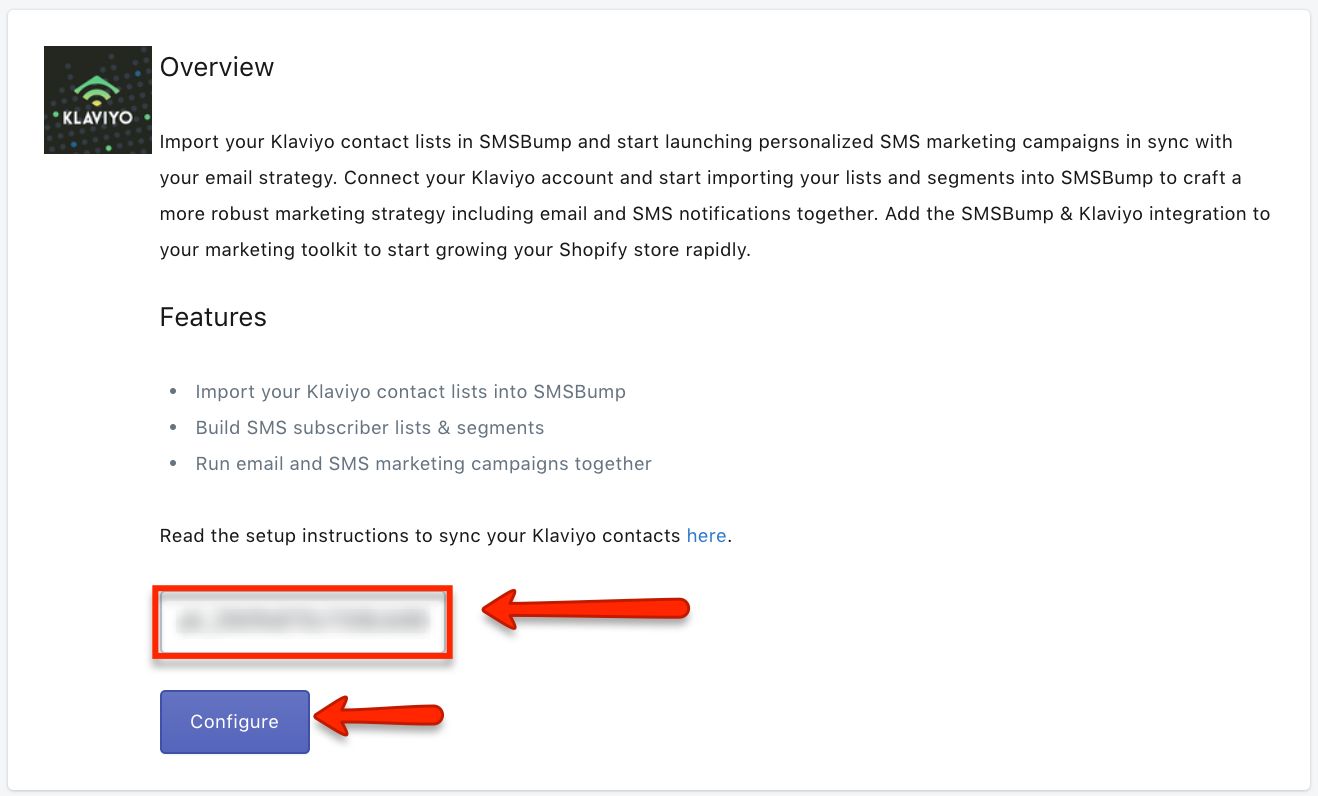This screenshot has width=1318, height=796.
Task: Select 'Import your Klaviyo contact lists into SMSBump' bullet
Action: click(x=411, y=392)
